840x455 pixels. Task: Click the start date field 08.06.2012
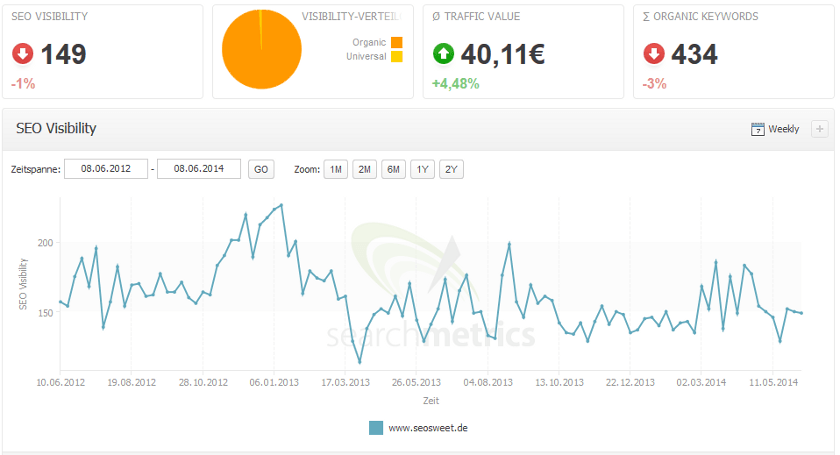(106, 169)
